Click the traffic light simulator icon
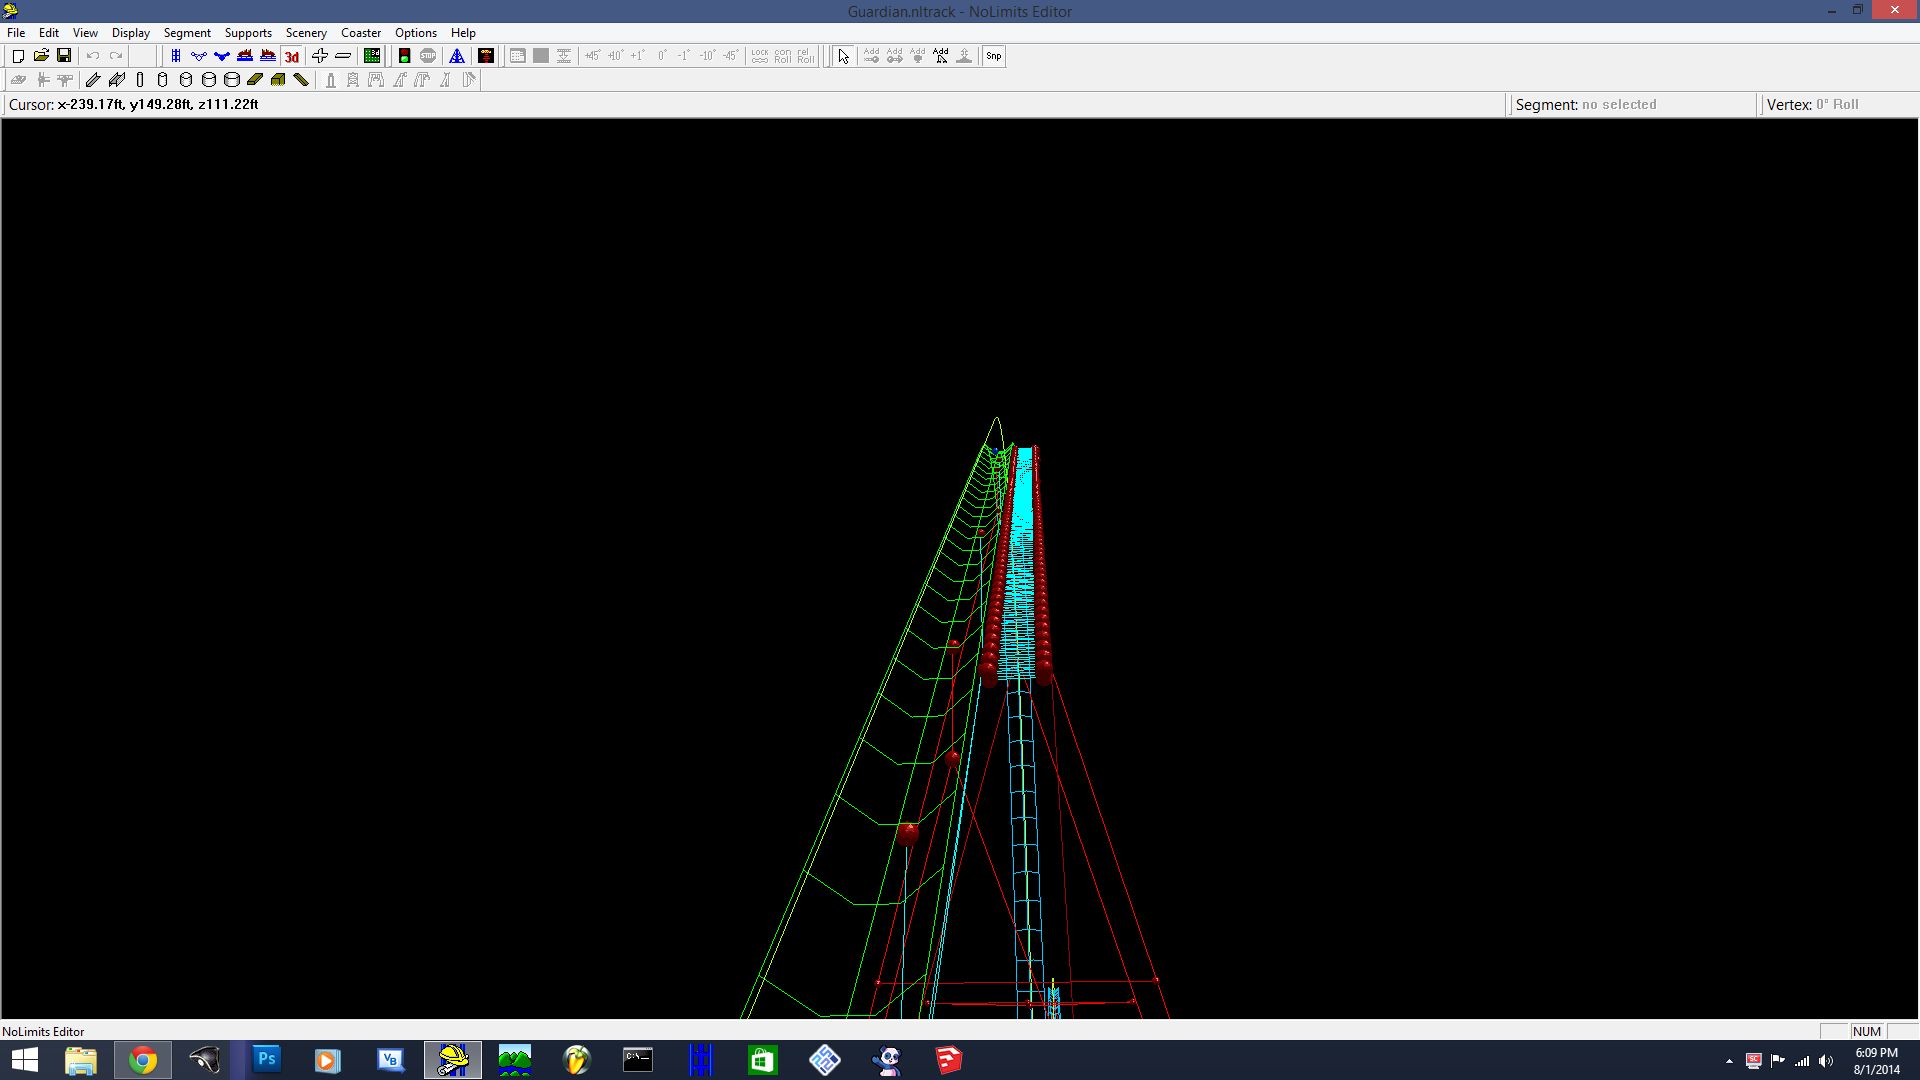This screenshot has width=1920, height=1080. coord(404,56)
